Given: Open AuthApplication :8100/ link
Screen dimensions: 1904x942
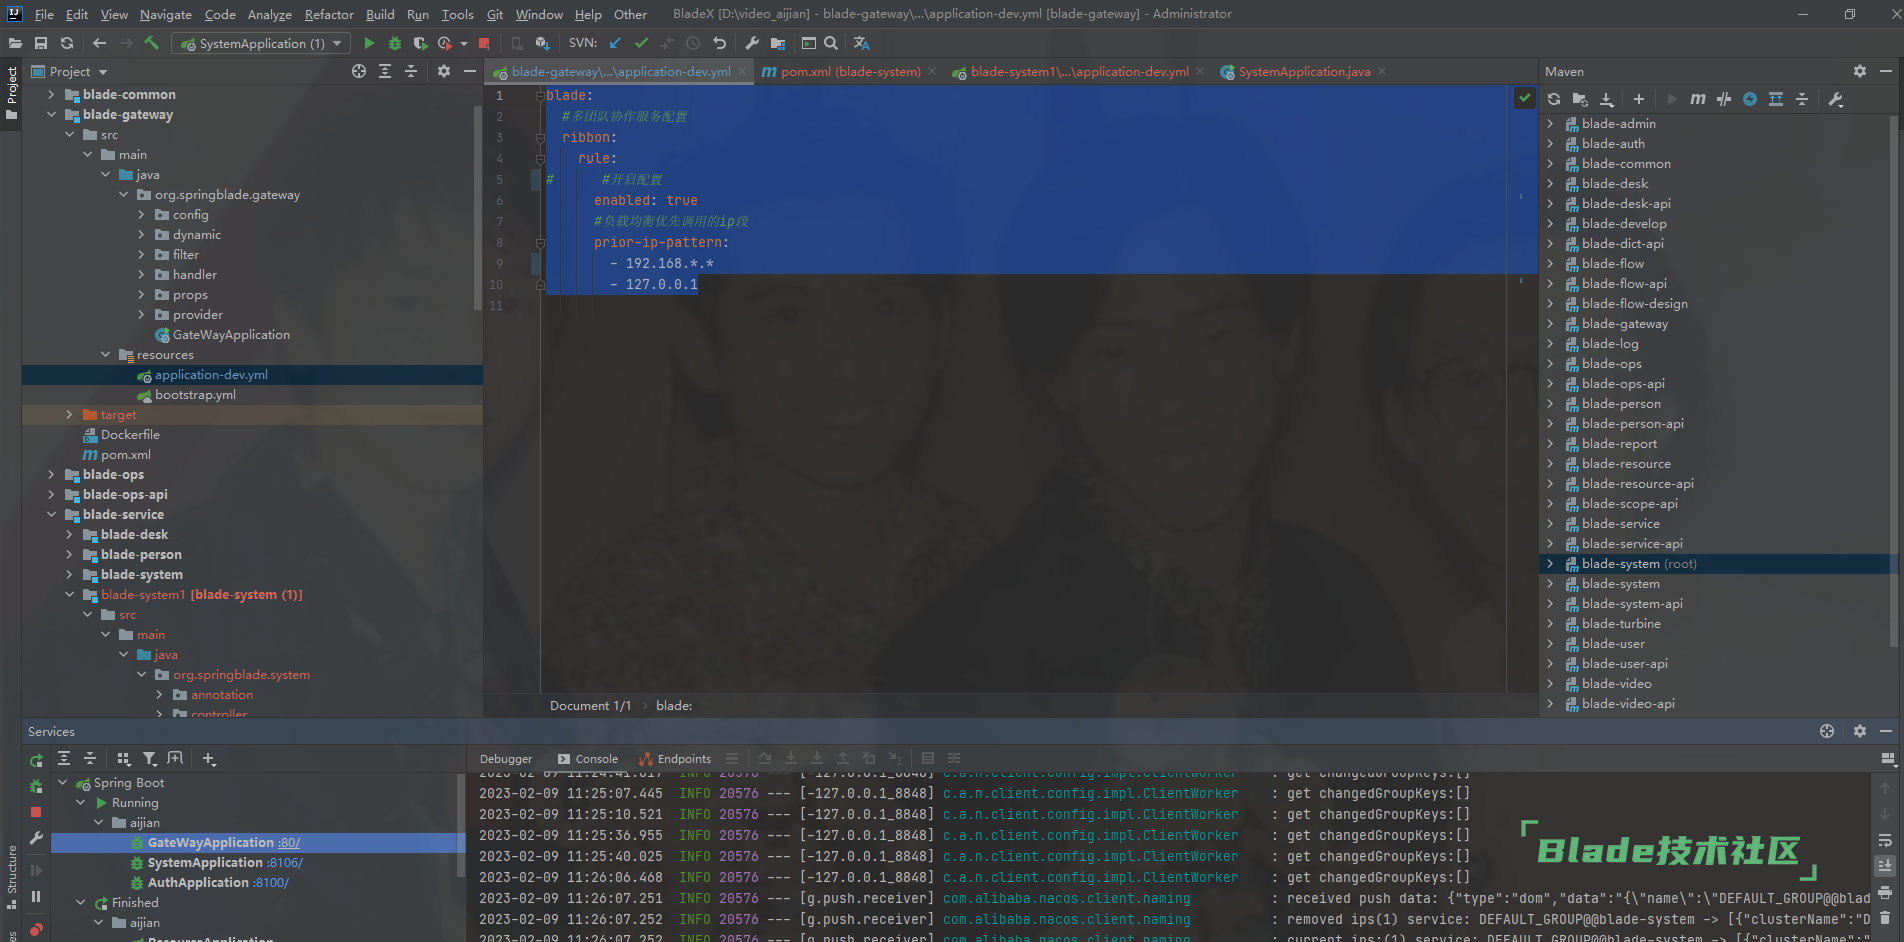Looking at the screenshot, I should click(x=270, y=882).
